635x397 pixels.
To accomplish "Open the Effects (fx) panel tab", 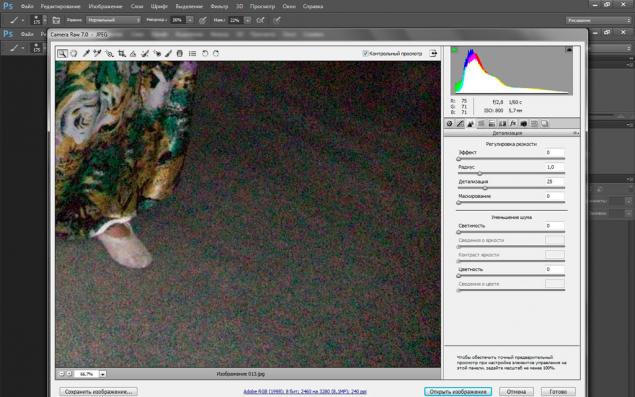I will coord(513,124).
